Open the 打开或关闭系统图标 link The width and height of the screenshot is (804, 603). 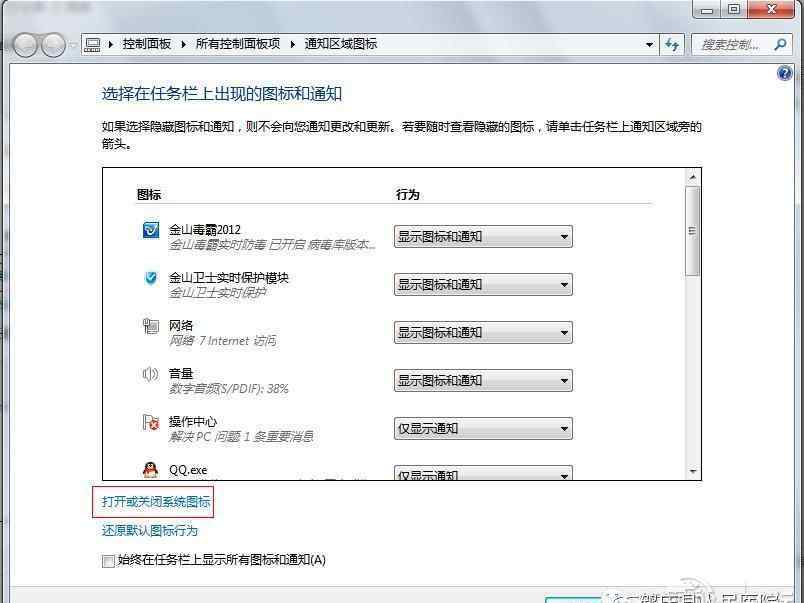[x=156, y=501]
